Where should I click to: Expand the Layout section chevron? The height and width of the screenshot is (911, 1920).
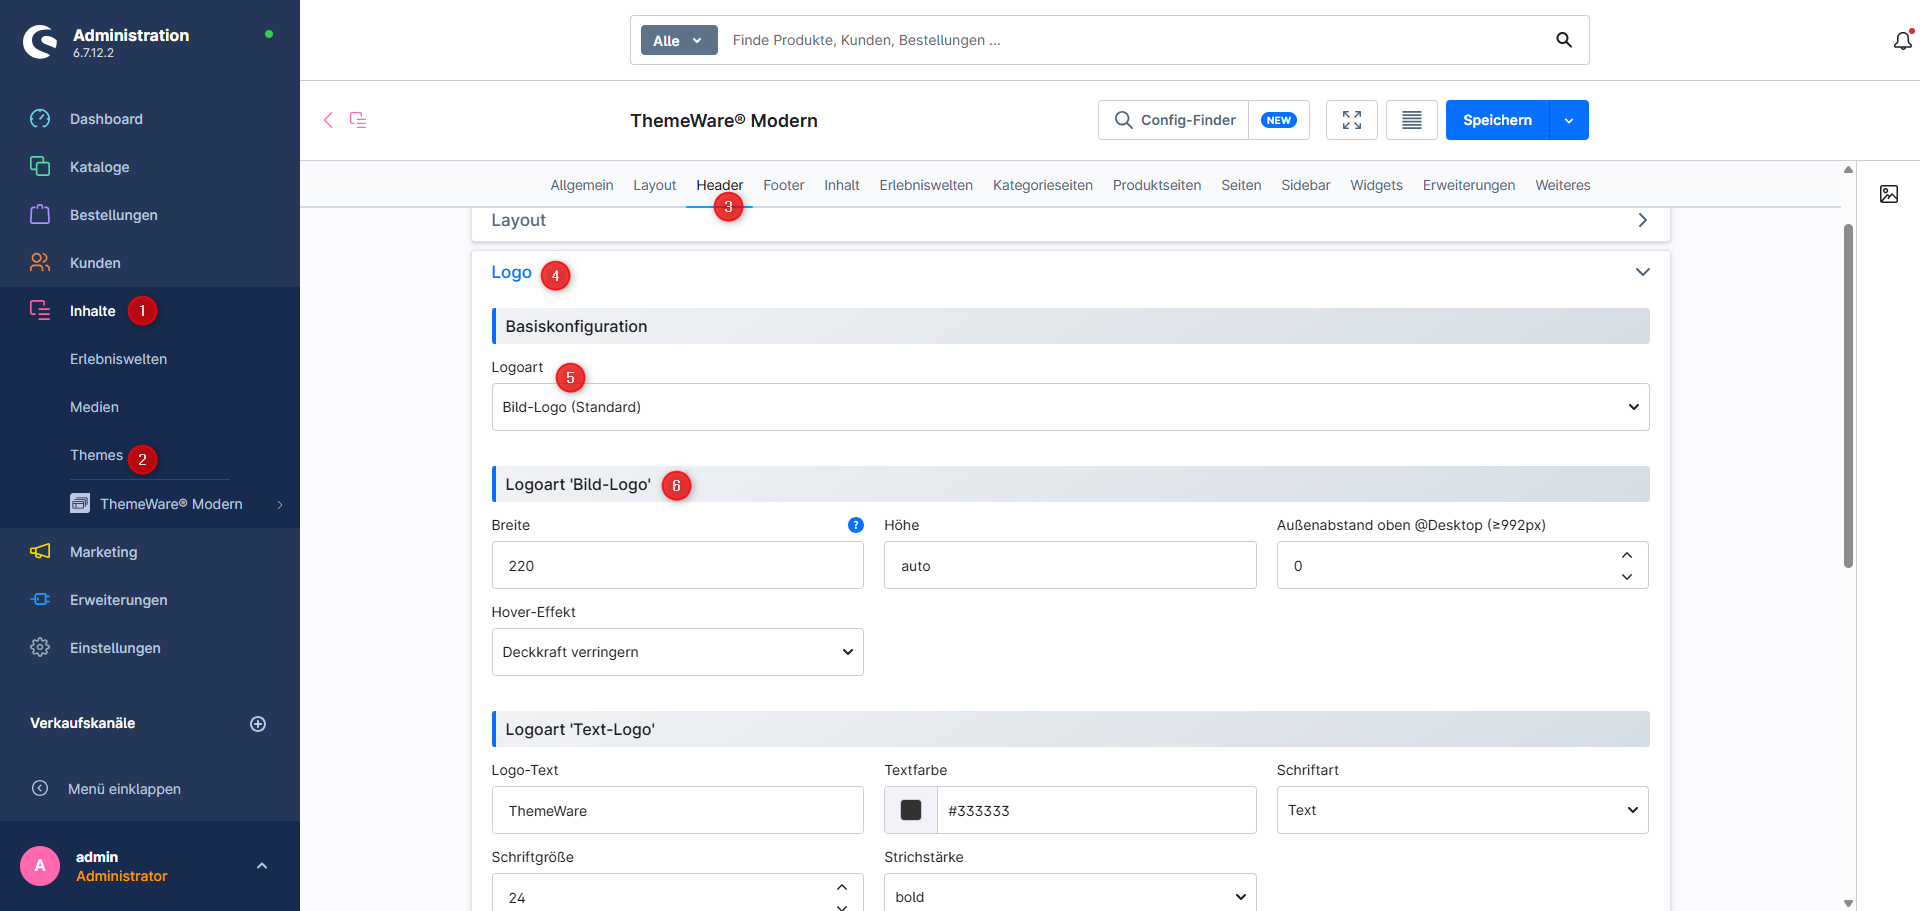pos(1642,220)
